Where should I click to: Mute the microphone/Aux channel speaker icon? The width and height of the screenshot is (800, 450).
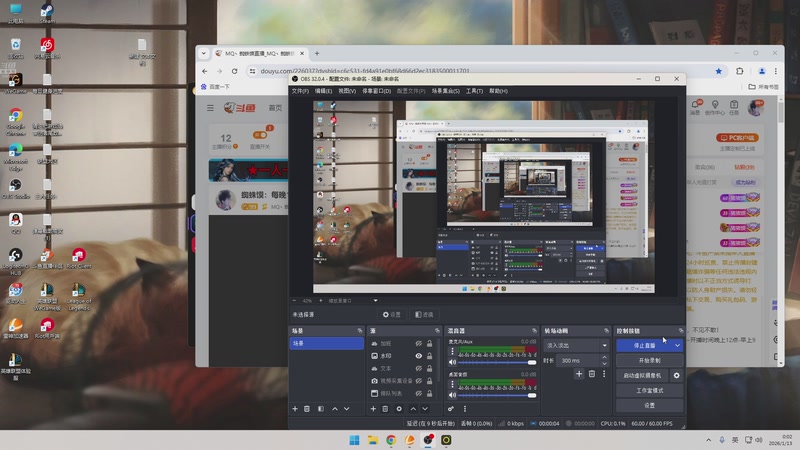(x=452, y=362)
